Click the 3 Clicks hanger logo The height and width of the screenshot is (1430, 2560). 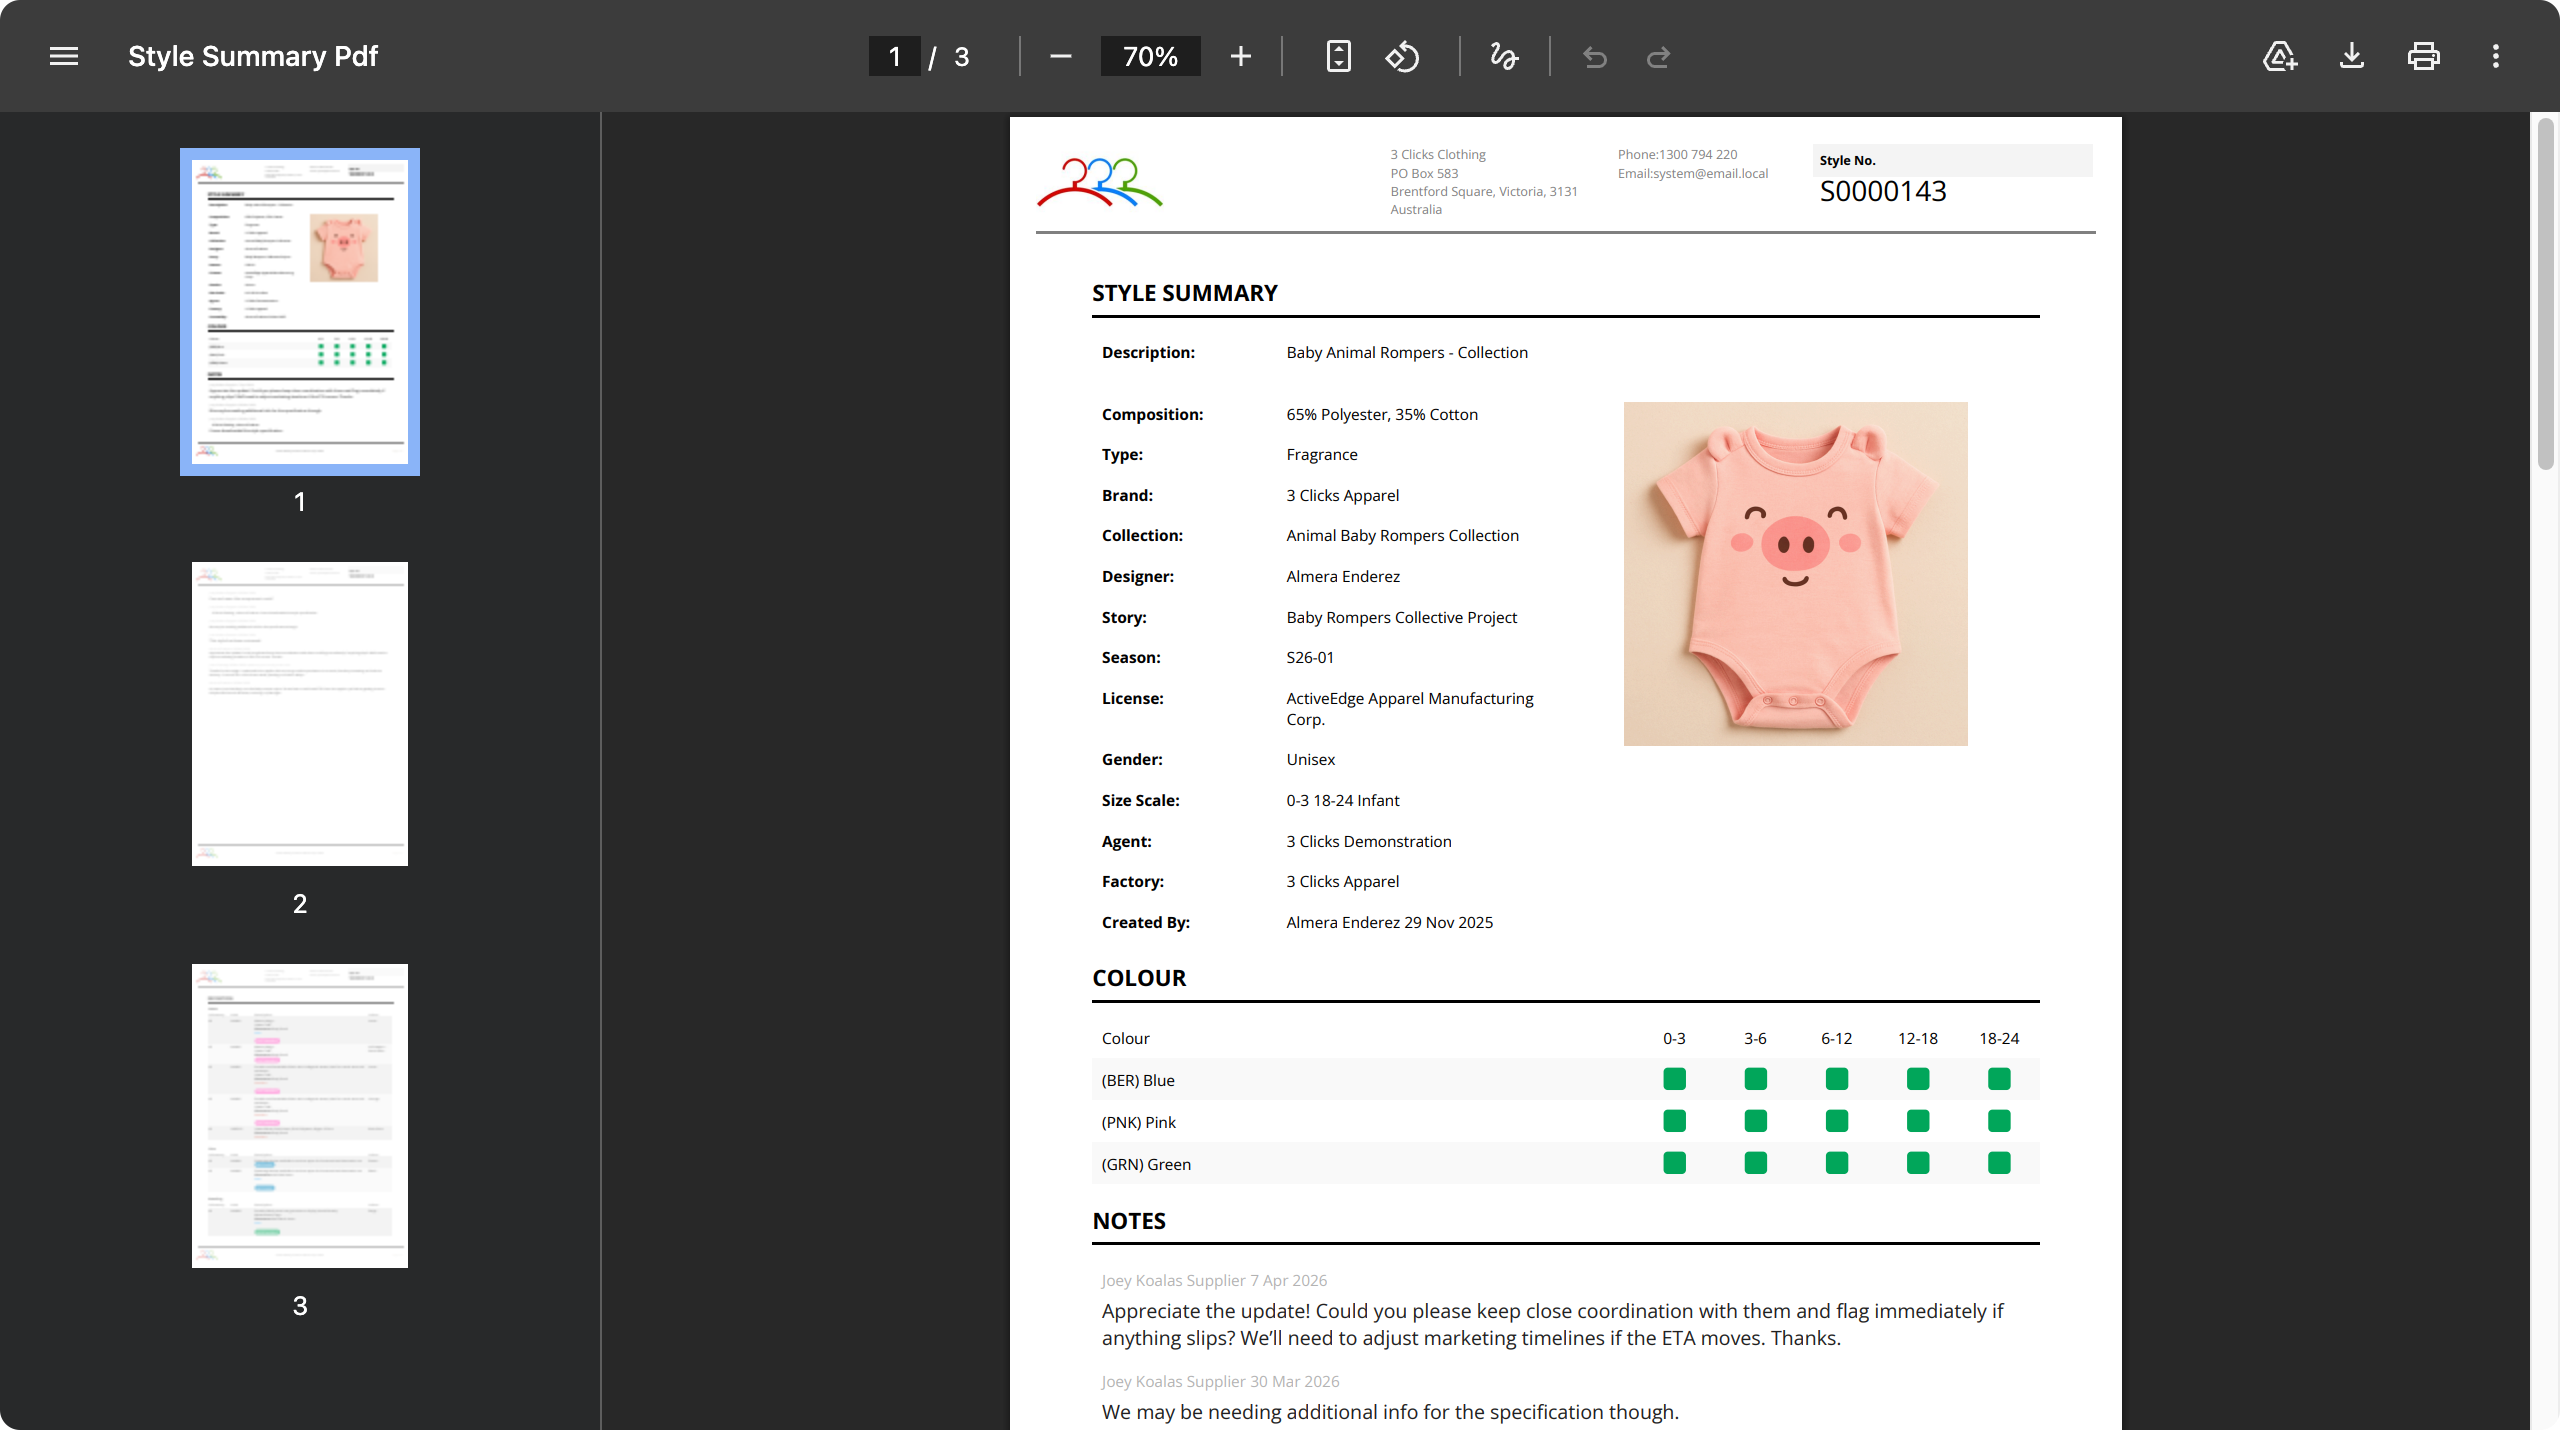click(1100, 182)
